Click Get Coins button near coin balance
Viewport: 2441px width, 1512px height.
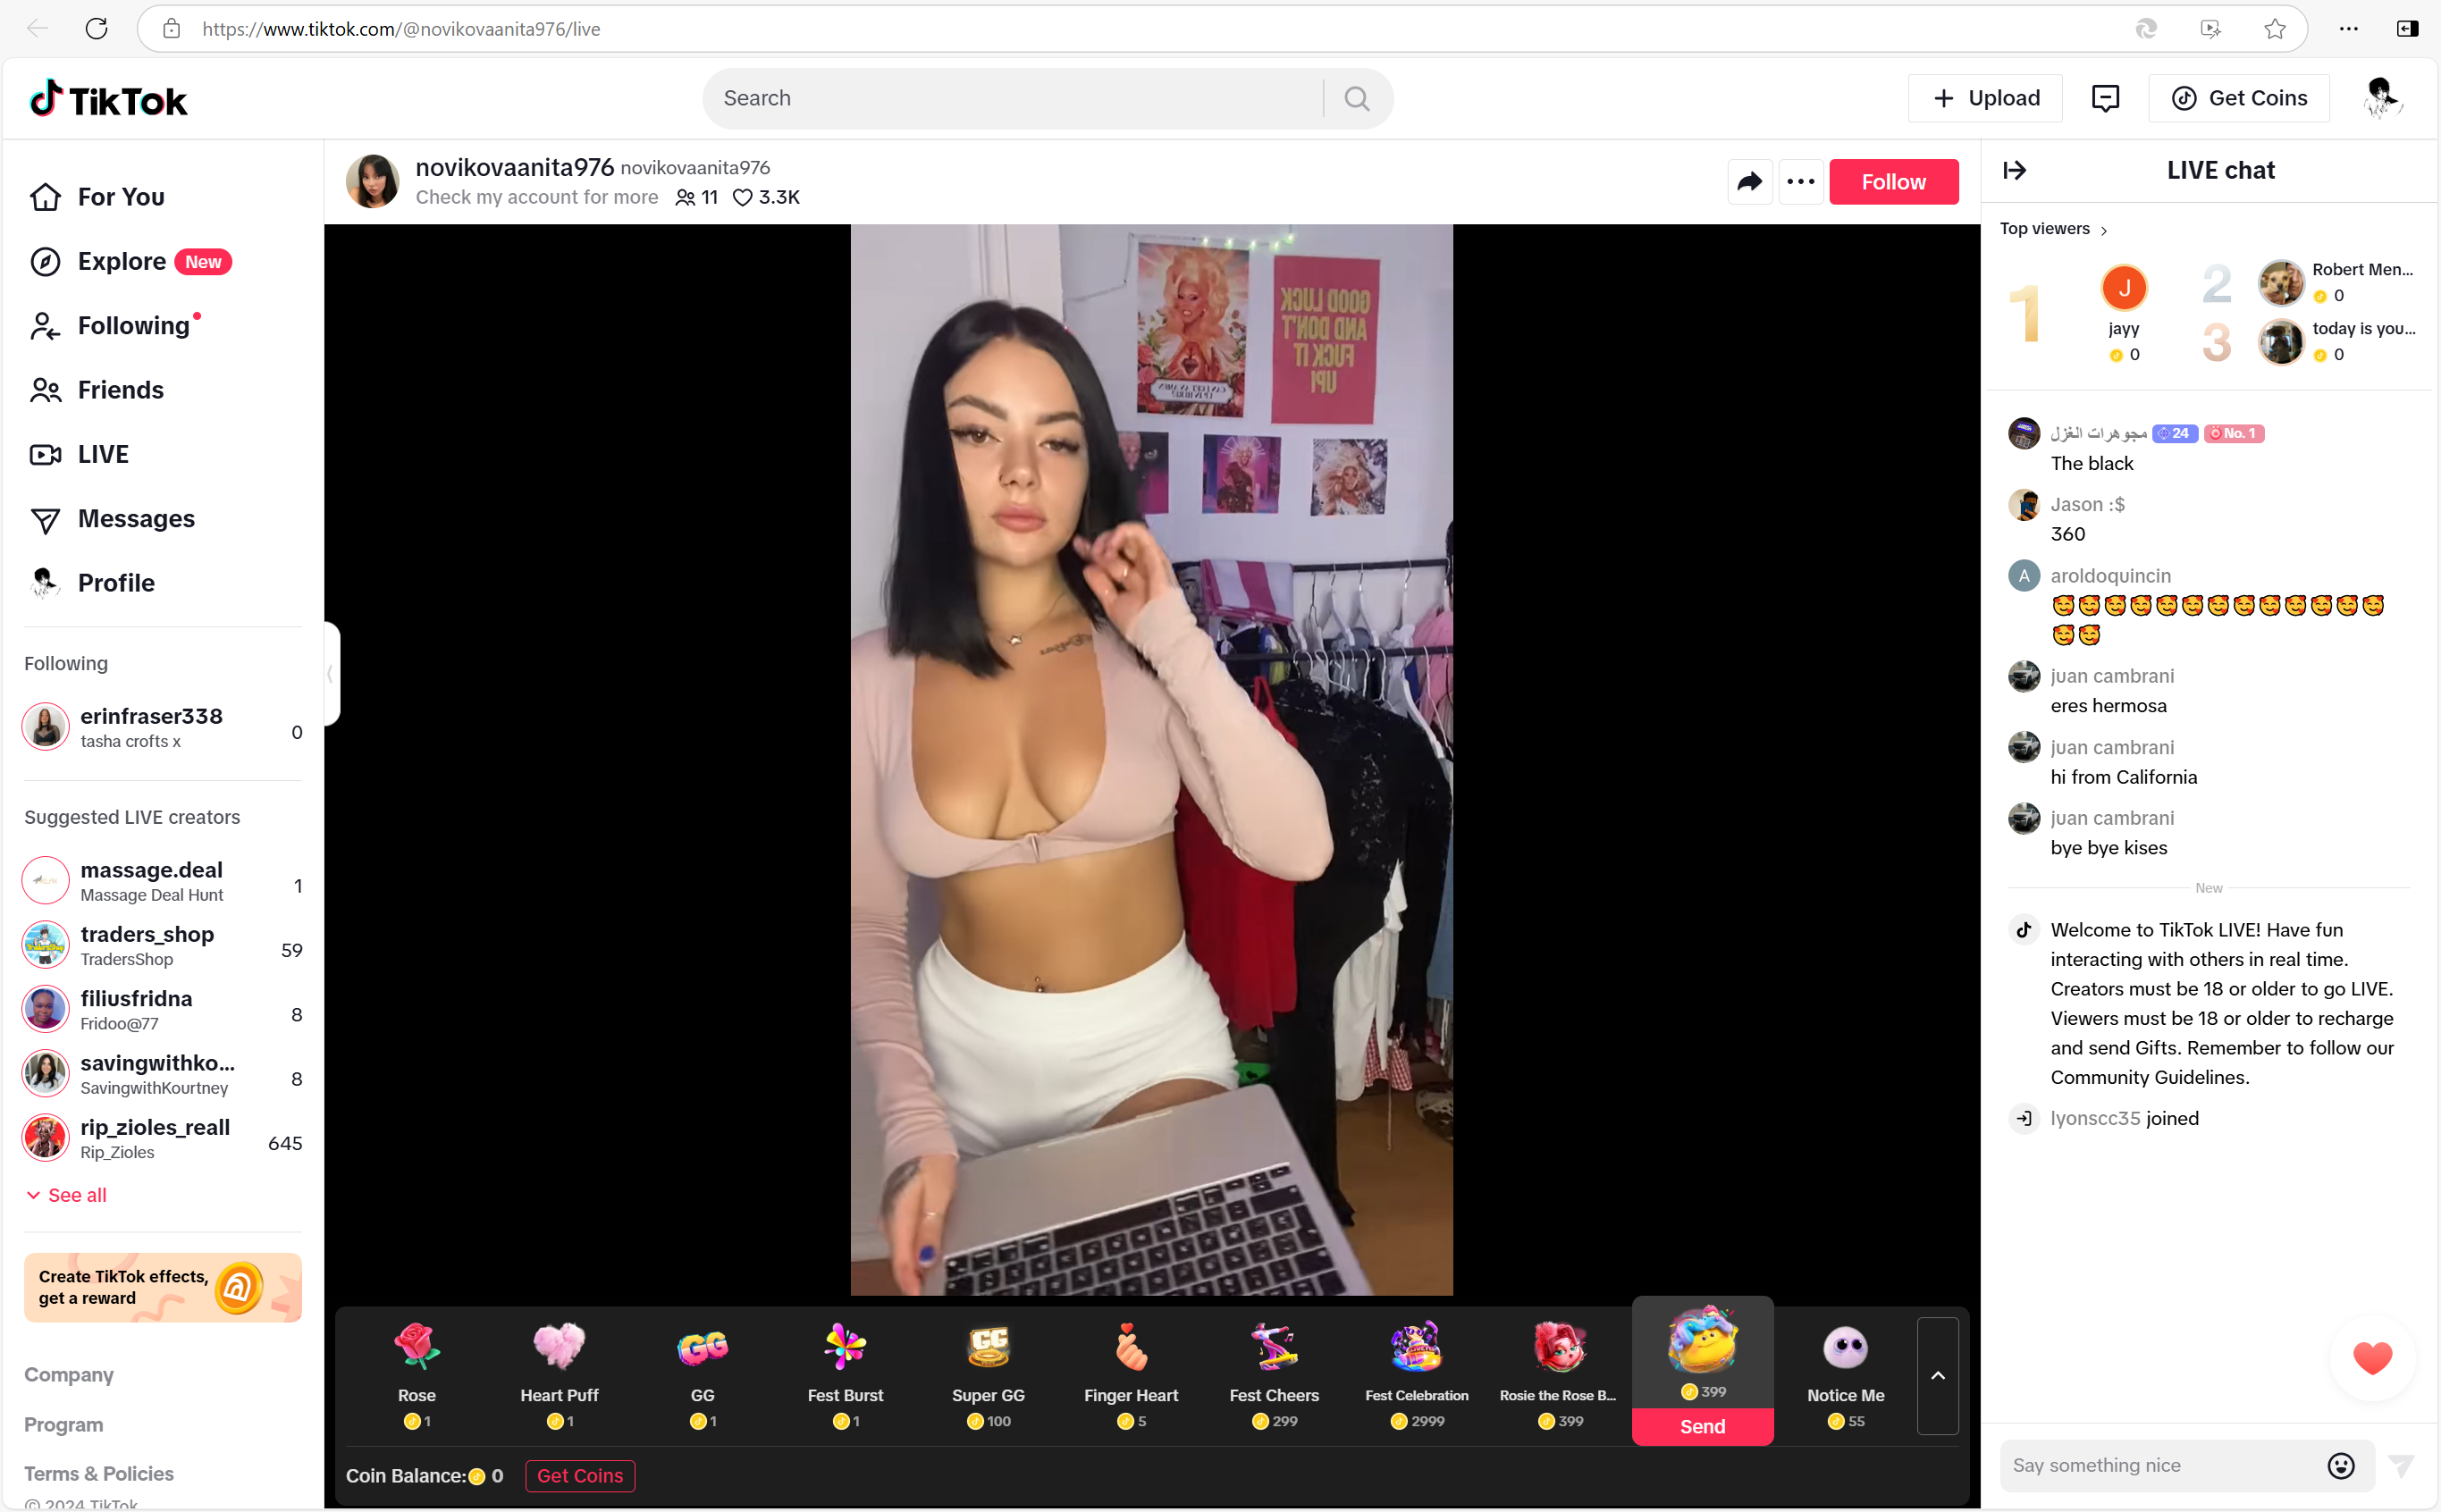(x=581, y=1474)
